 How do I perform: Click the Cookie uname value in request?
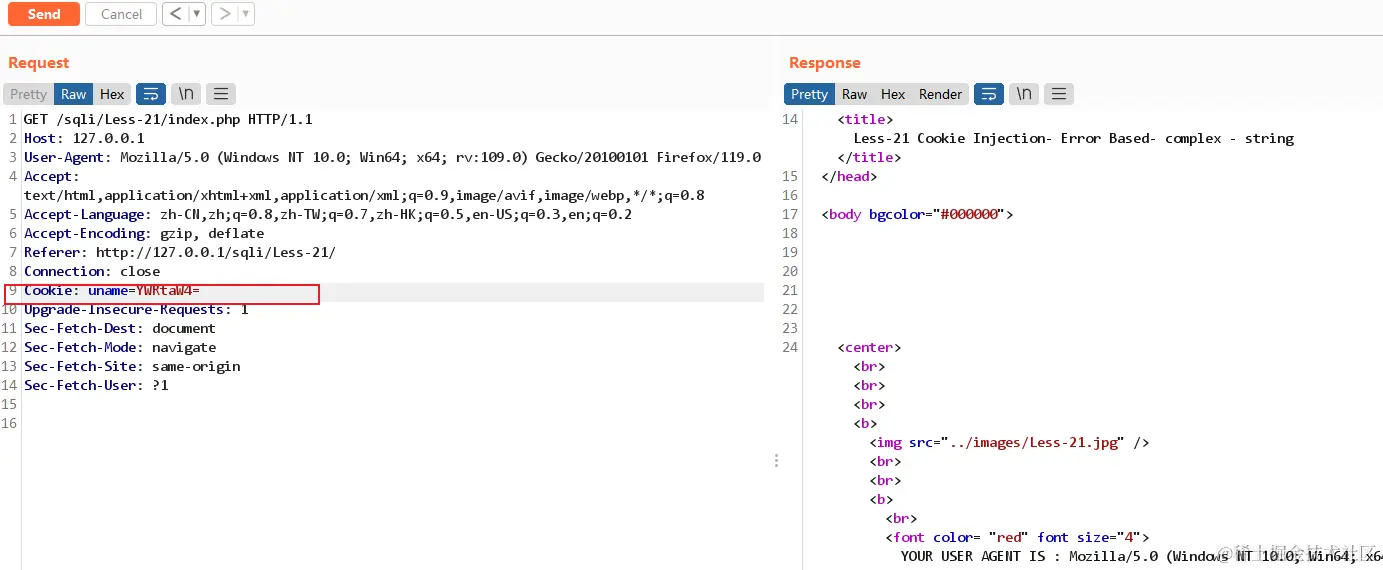point(168,291)
